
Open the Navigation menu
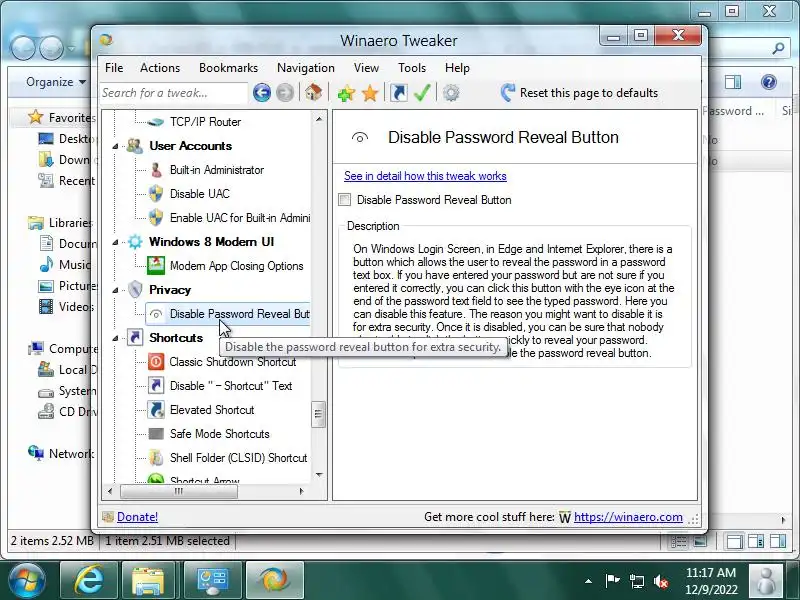coord(306,68)
